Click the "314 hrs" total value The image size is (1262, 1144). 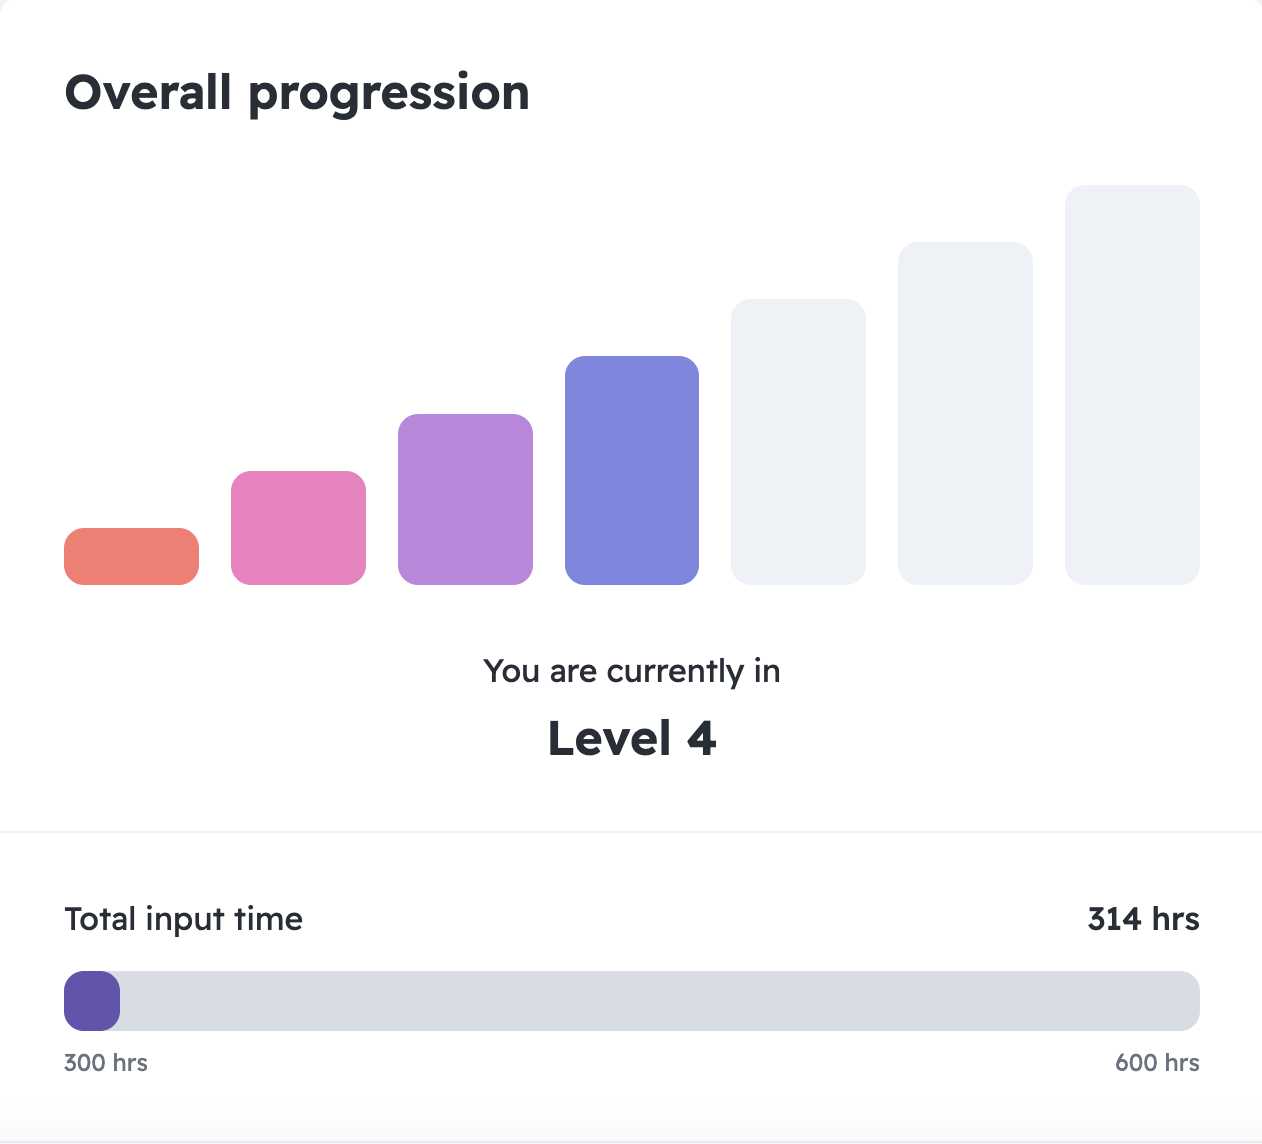click(x=1143, y=919)
